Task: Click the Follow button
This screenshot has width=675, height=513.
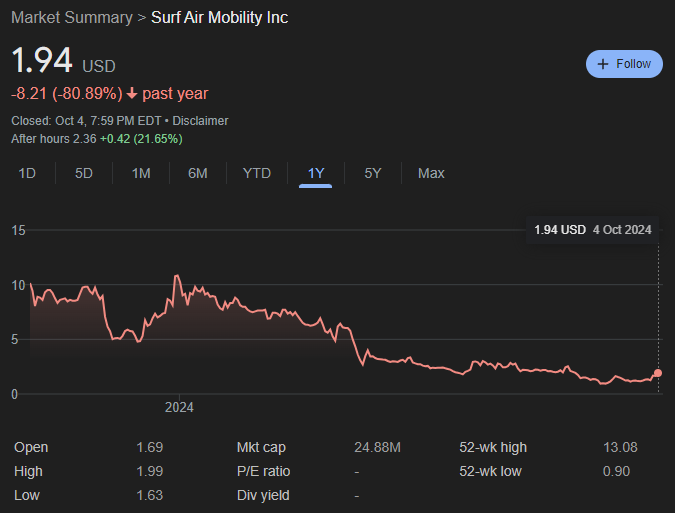Action: pyautogui.click(x=624, y=64)
